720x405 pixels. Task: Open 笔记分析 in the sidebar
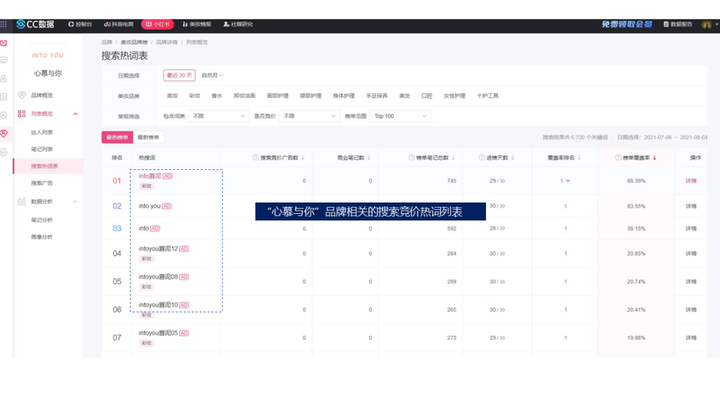tap(42, 220)
